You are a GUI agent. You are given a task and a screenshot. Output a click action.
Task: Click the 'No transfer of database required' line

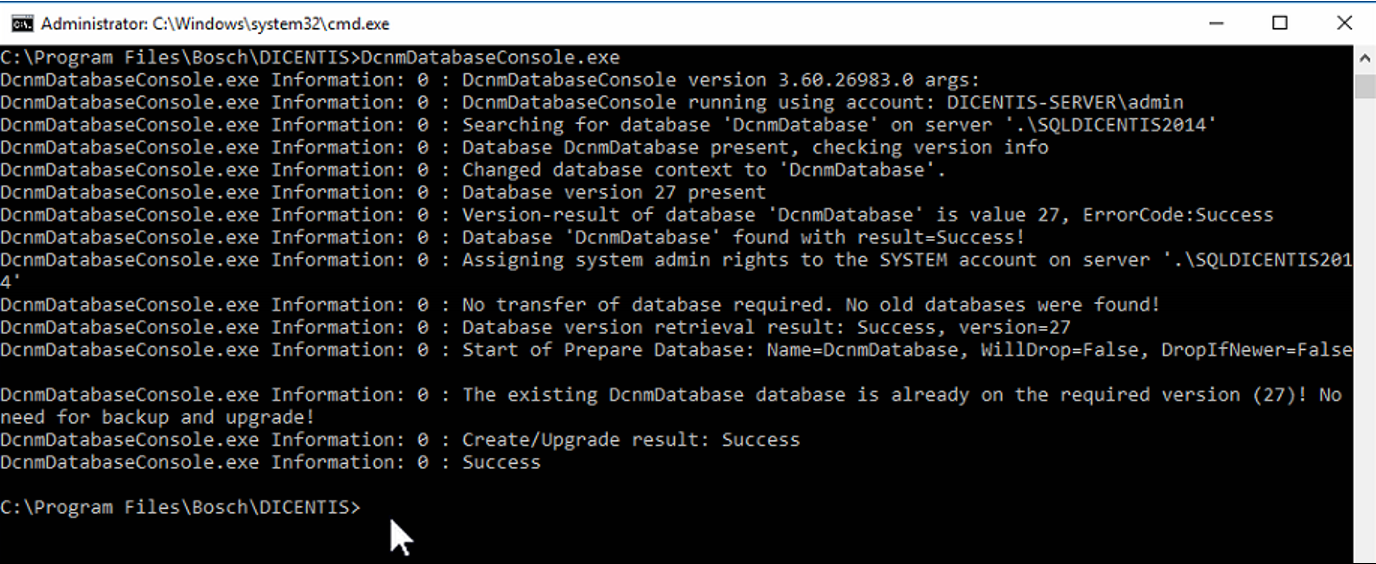pyautogui.click(x=810, y=305)
